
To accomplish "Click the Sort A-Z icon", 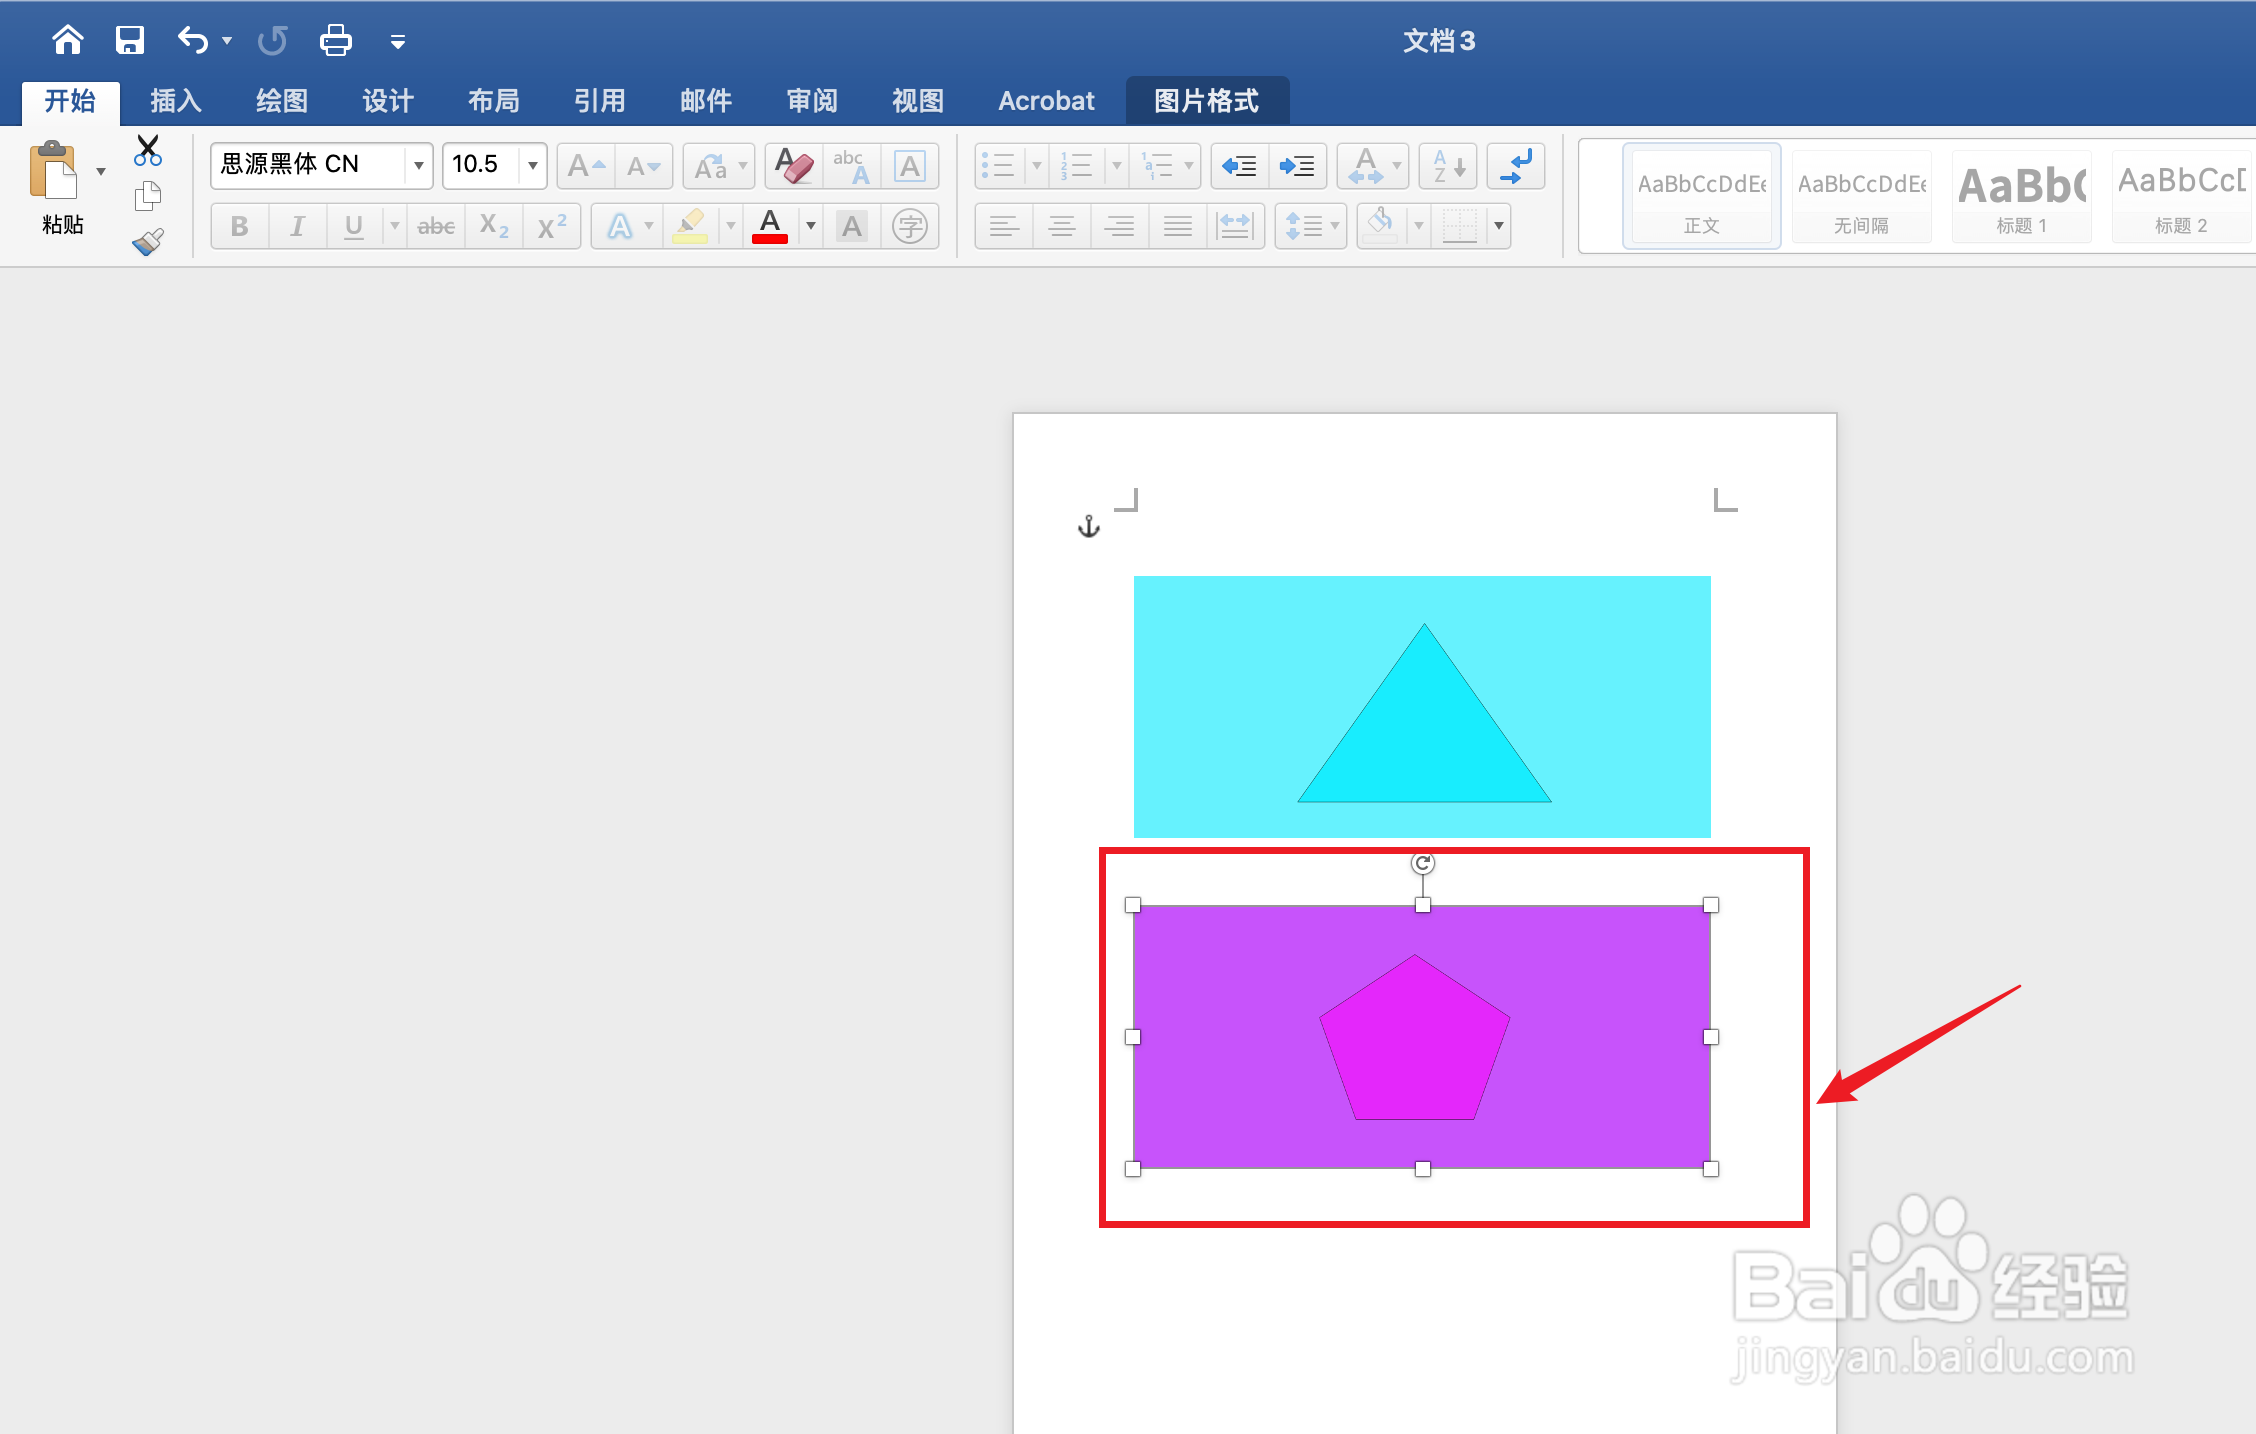I will (x=1447, y=165).
